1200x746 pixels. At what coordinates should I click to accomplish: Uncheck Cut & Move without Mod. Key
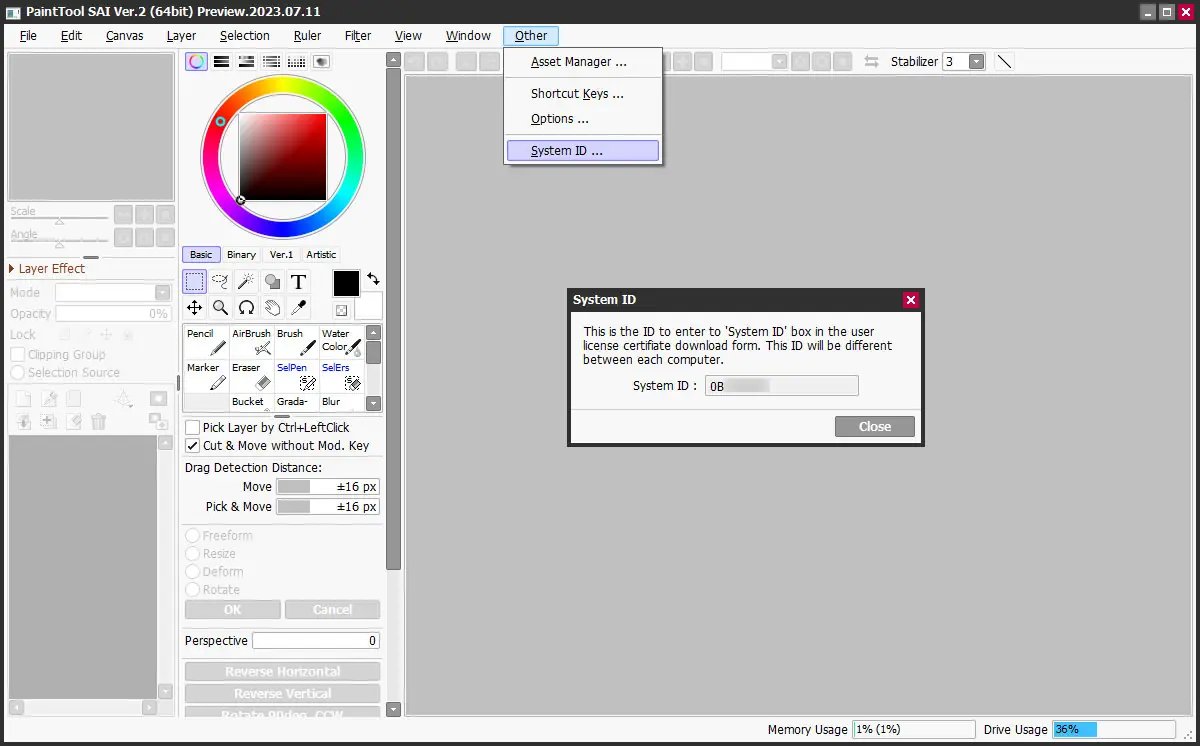pos(193,446)
